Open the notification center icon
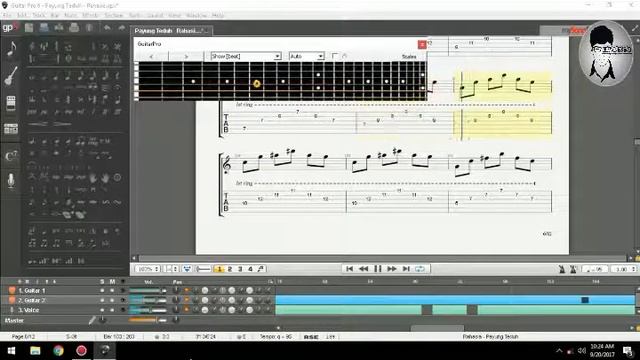Screen dimensions: 640x360 click(x=628, y=351)
